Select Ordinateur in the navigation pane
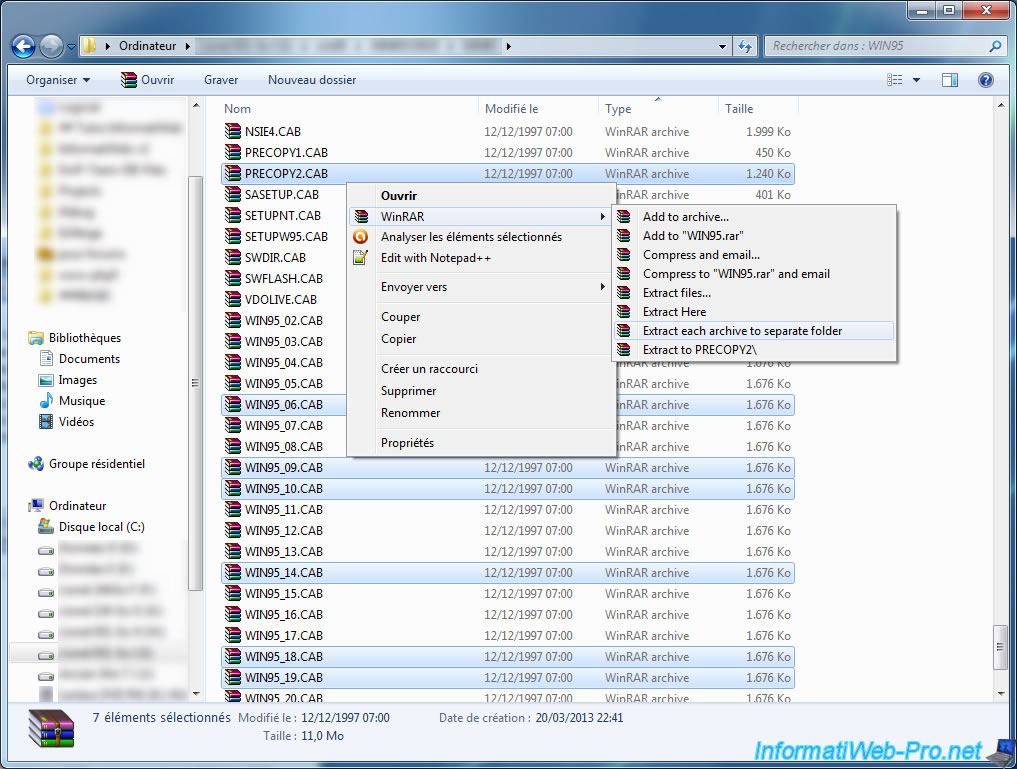 click(78, 506)
